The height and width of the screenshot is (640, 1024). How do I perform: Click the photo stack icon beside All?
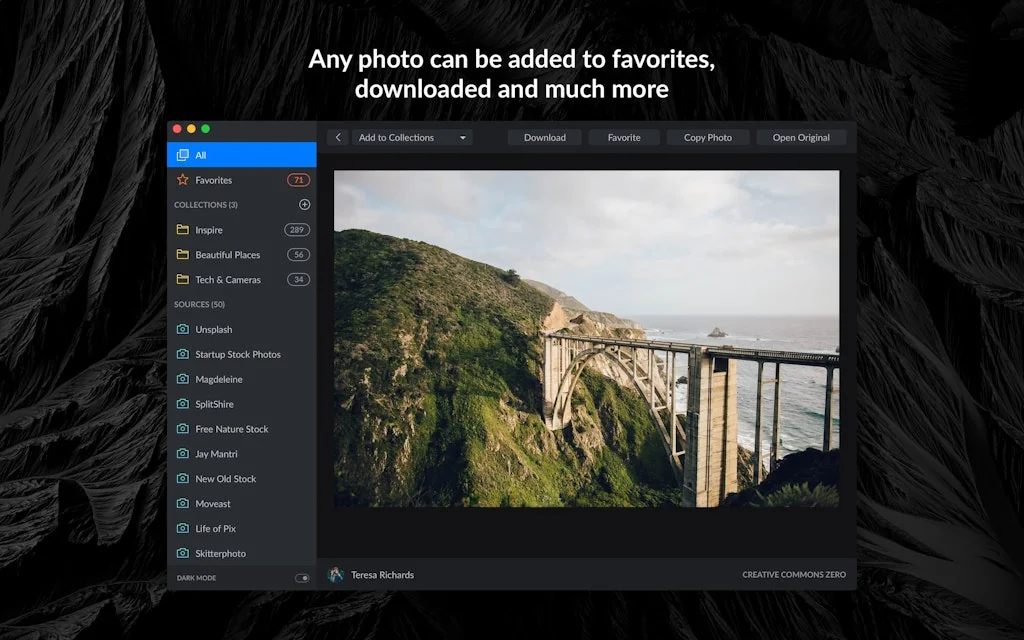[184, 155]
